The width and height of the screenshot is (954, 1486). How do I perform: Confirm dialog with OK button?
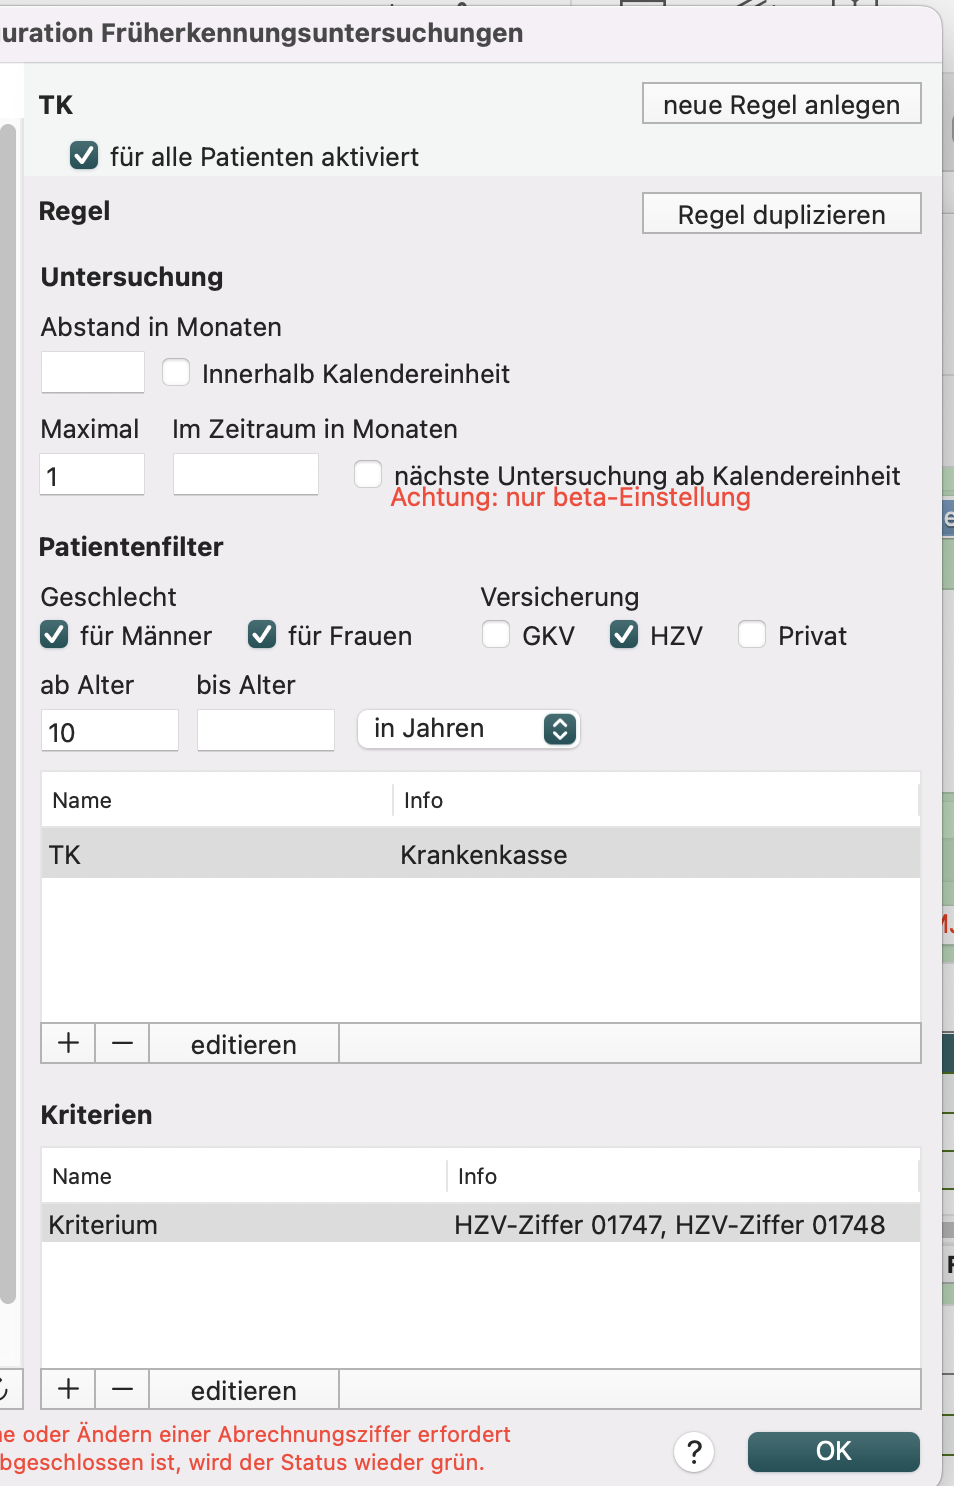[x=833, y=1452]
